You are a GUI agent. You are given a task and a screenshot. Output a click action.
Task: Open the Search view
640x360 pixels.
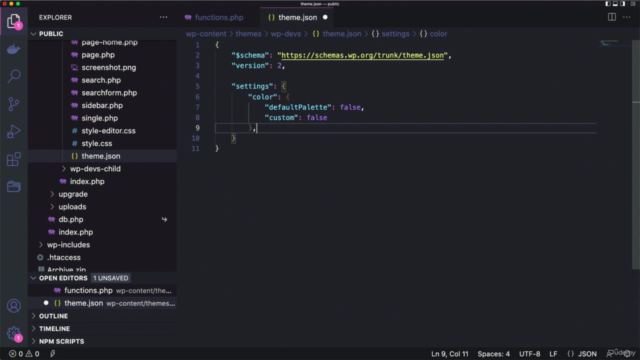[13, 76]
